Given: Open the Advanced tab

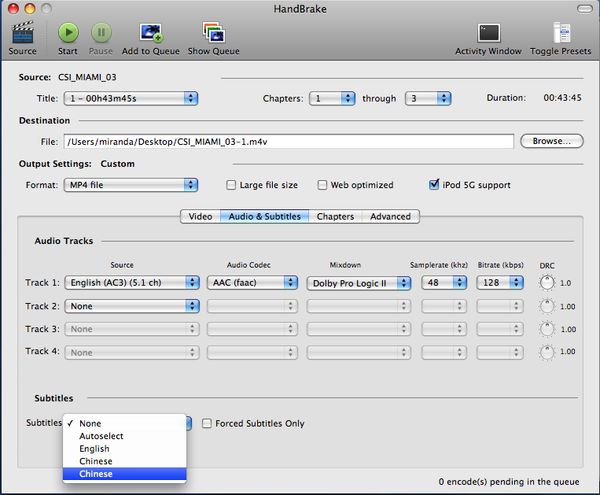Looking at the screenshot, I should click(390, 217).
